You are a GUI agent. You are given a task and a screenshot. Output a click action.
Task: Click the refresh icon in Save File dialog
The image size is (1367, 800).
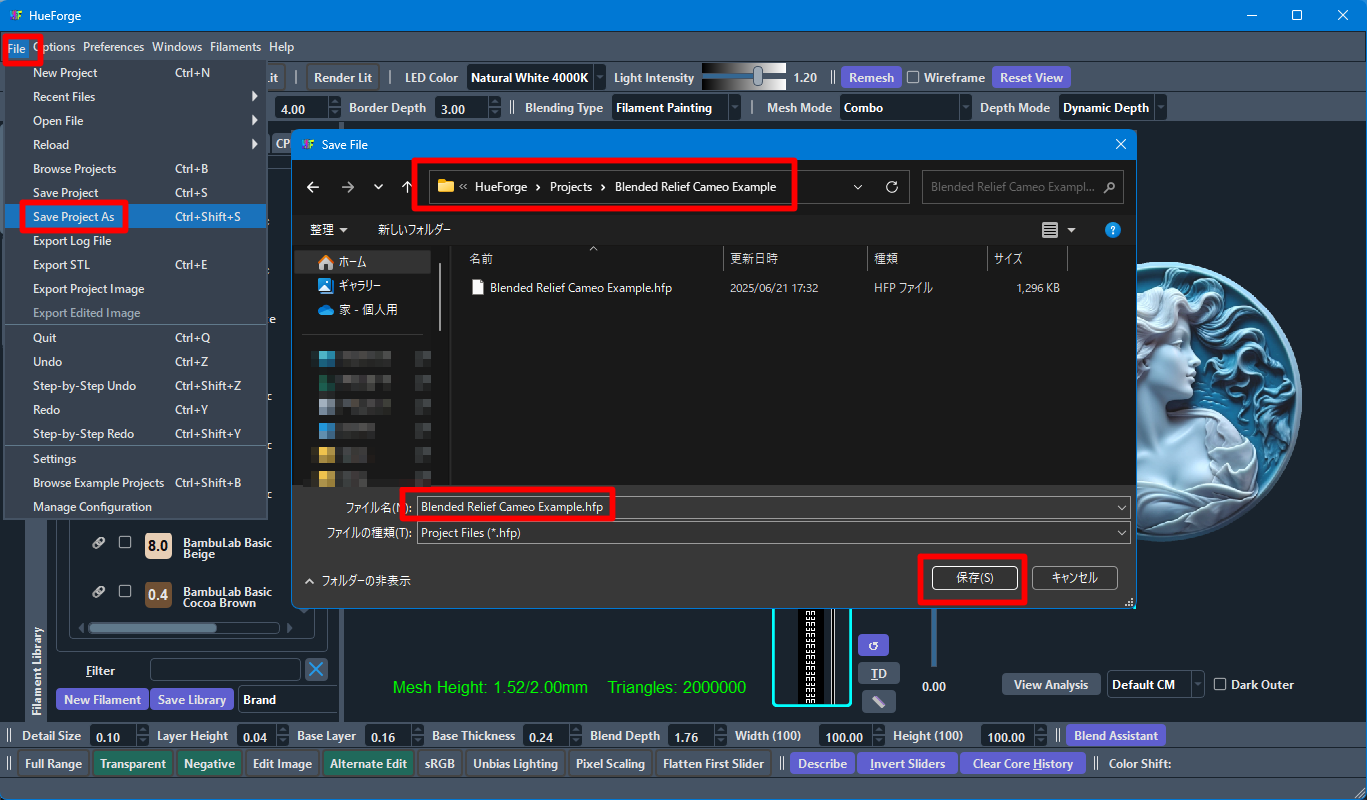892,187
